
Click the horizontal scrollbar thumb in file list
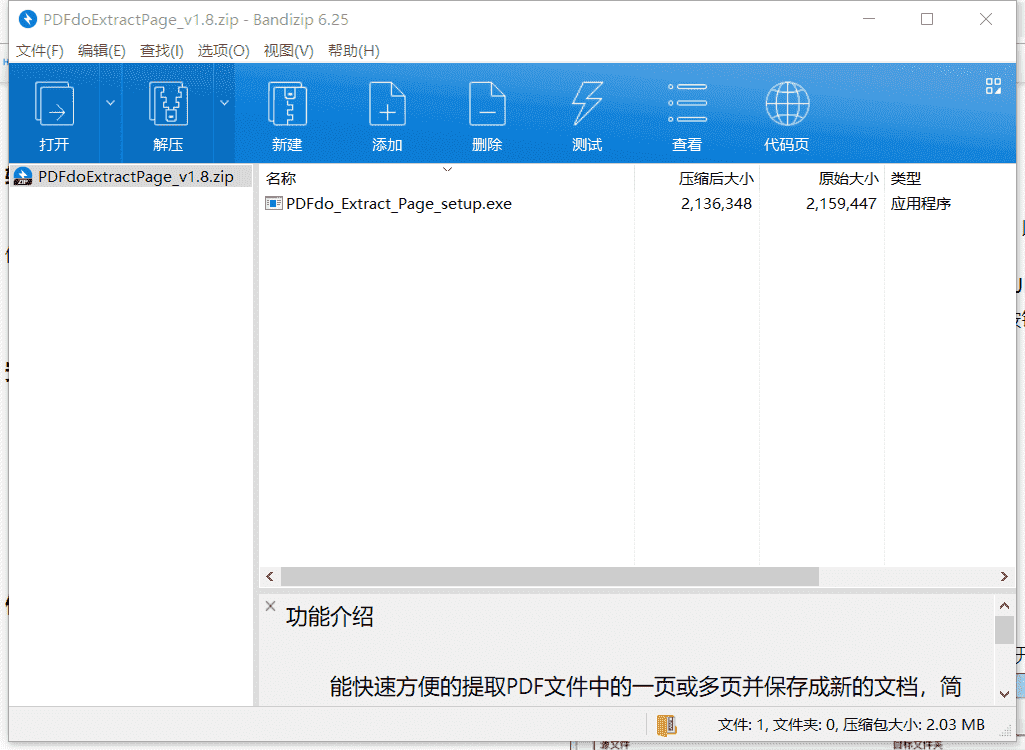pyautogui.click(x=550, y=576)
